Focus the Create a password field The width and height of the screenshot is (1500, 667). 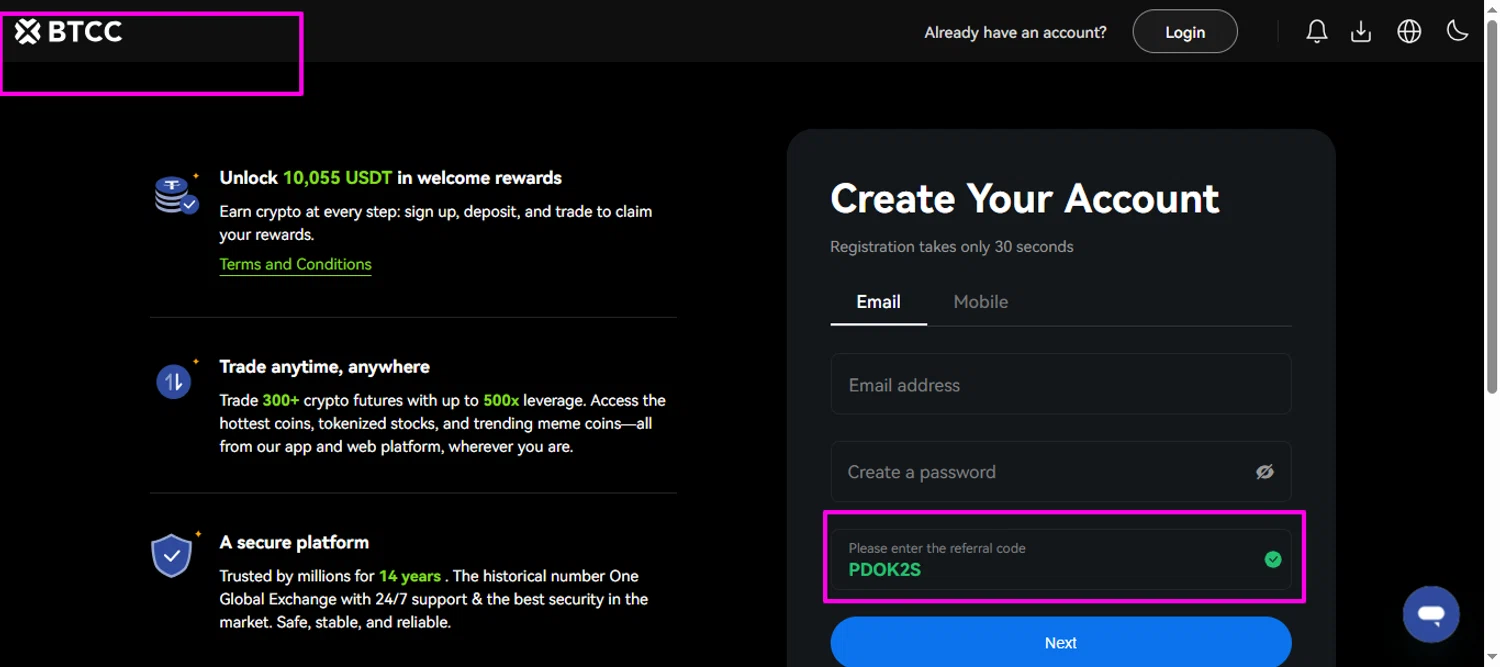point(1061,472)
